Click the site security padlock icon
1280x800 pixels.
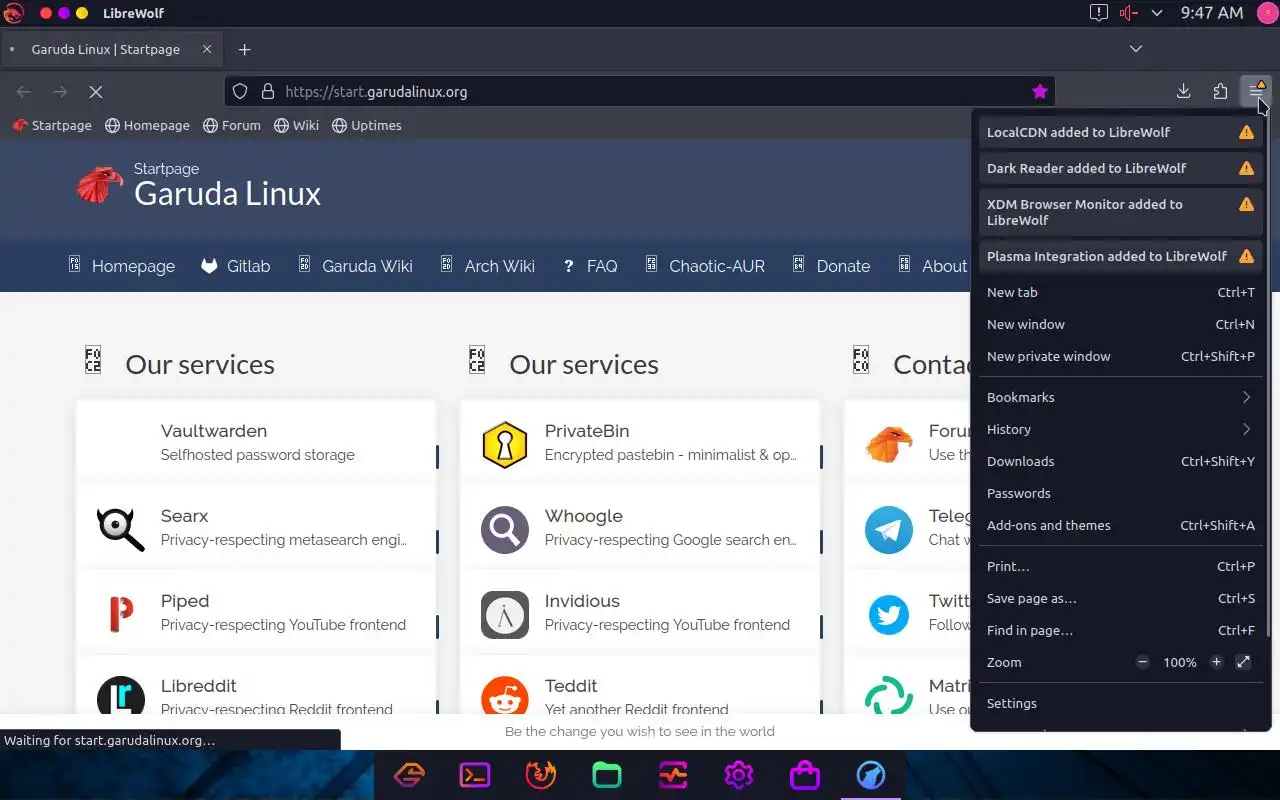[x=267, y=91]
